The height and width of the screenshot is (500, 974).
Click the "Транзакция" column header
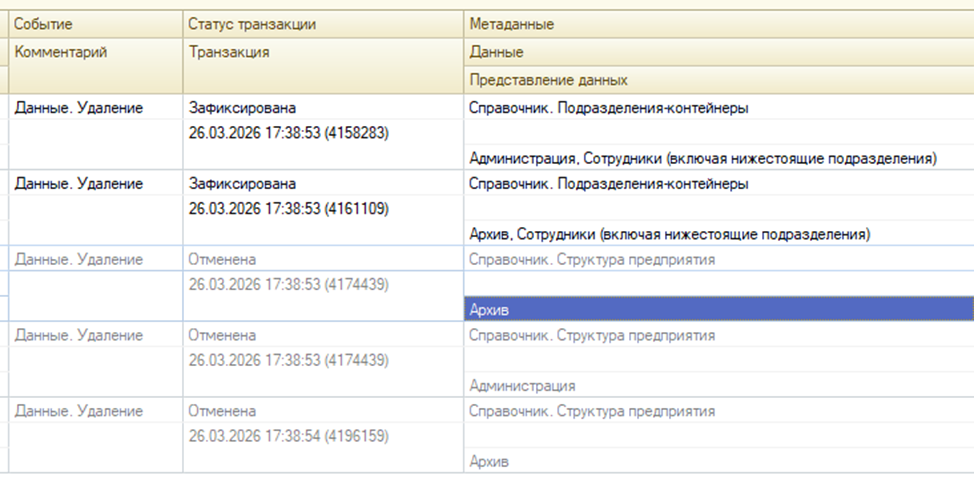click(x=229, y=52)
